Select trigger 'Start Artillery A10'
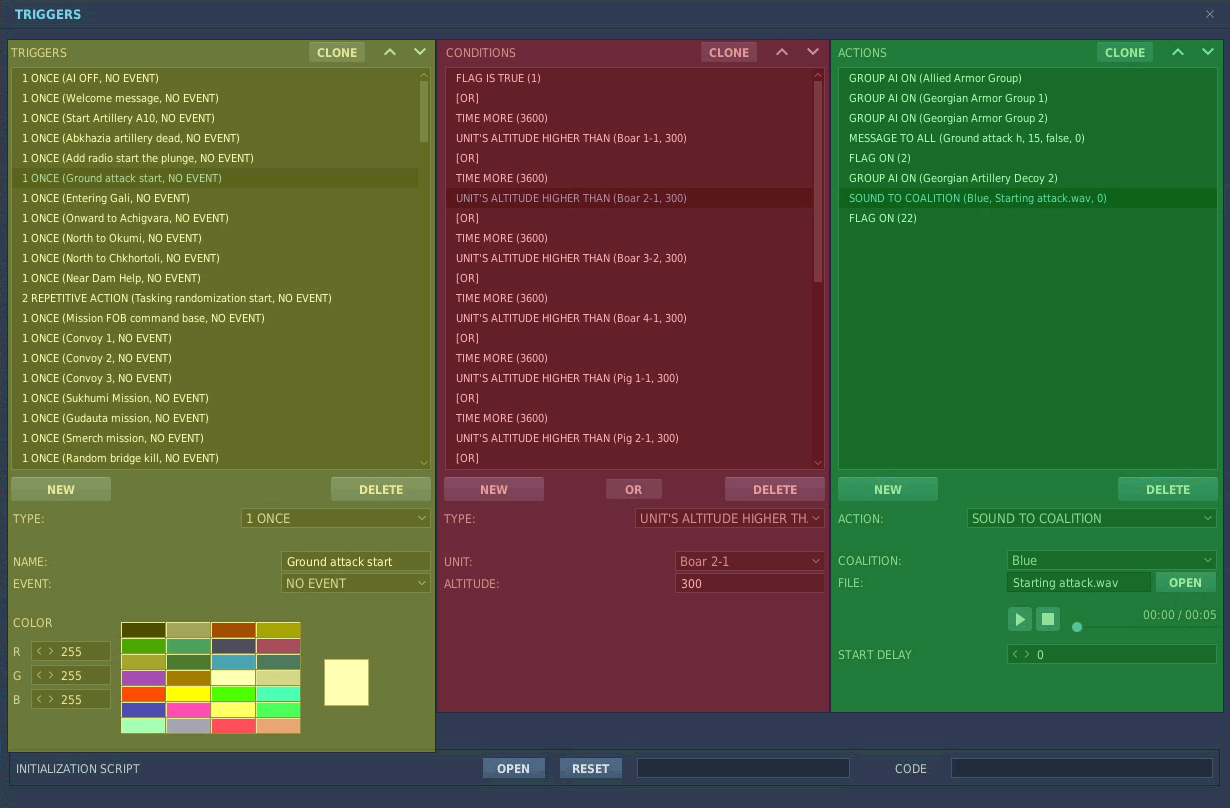Screen dimensions: 1230x808 click(215, 118)
